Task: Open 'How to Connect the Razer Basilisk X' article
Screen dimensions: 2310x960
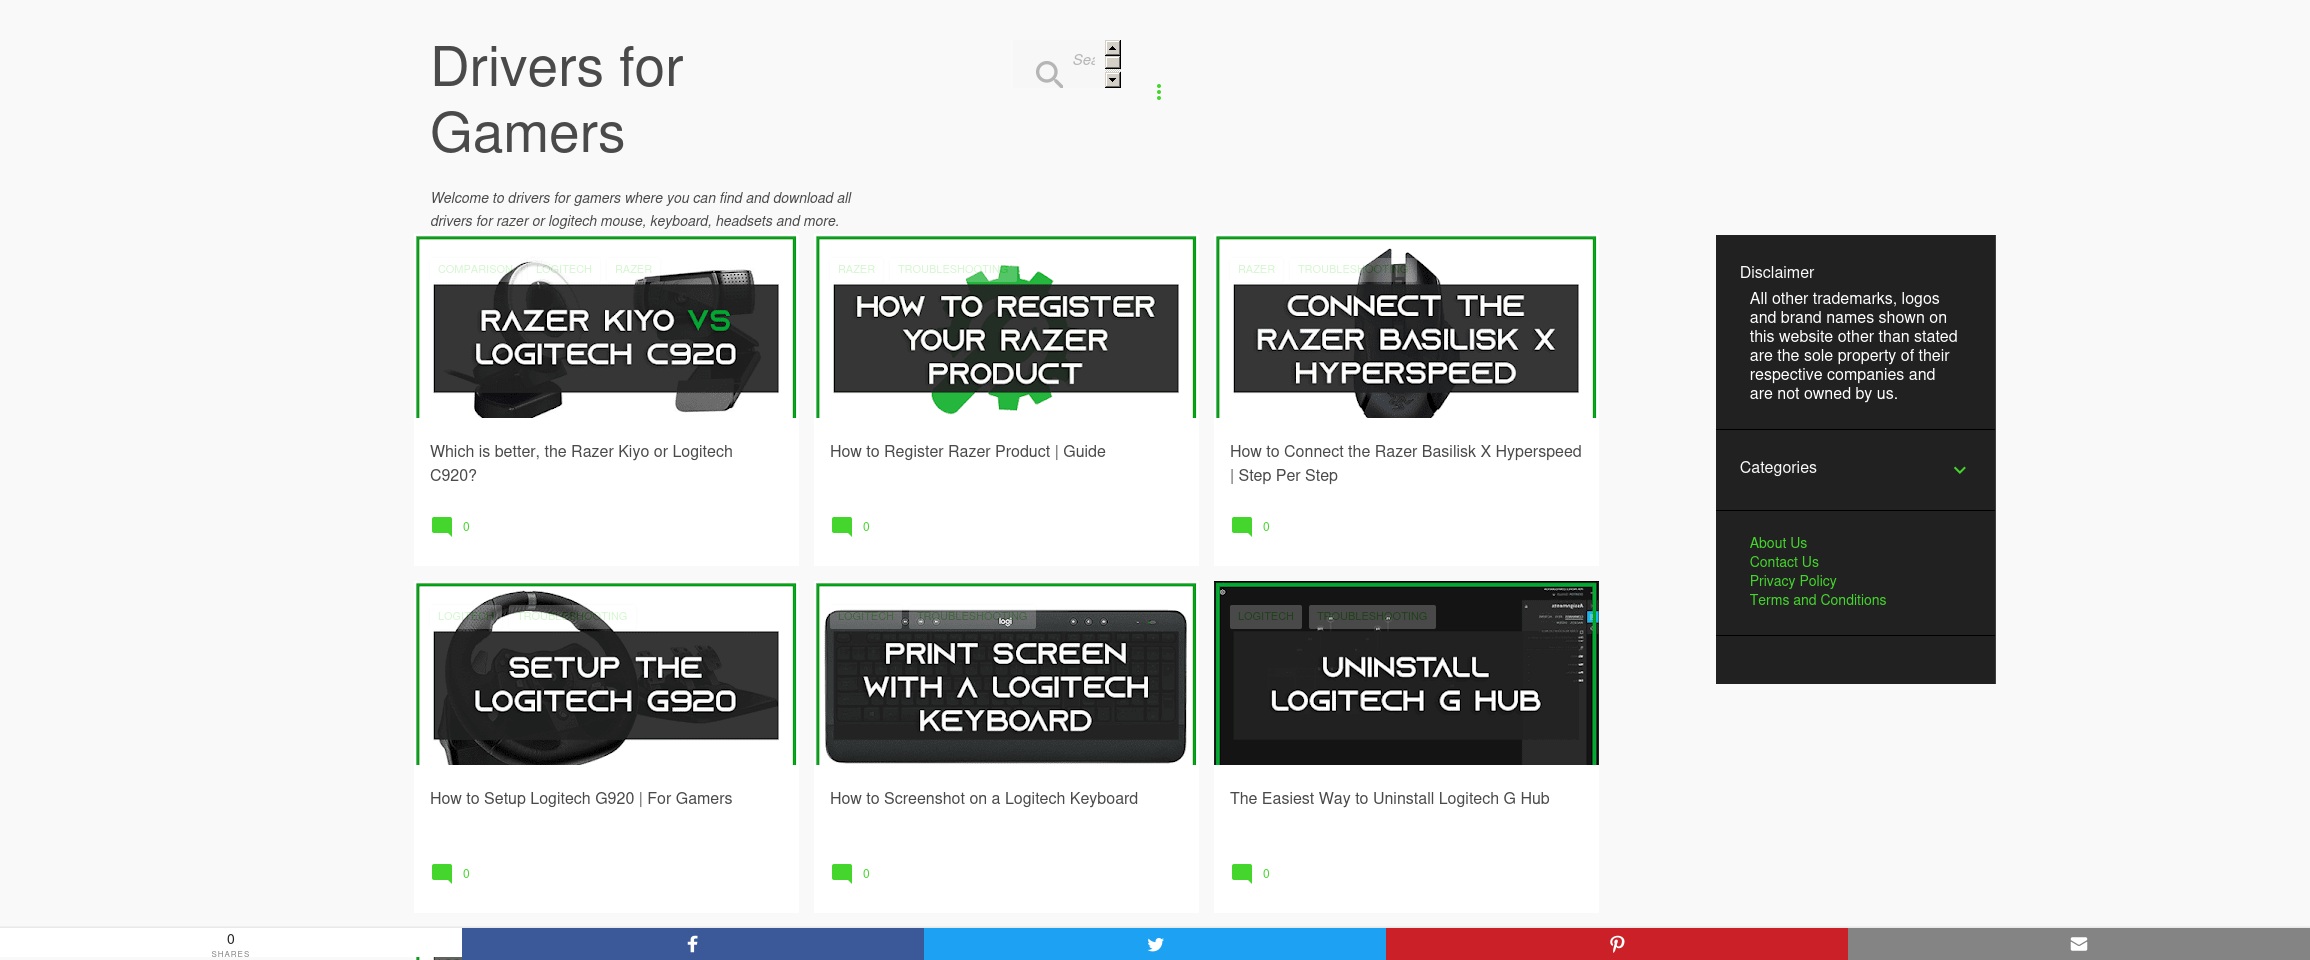Action: [x=1405, y=463]
